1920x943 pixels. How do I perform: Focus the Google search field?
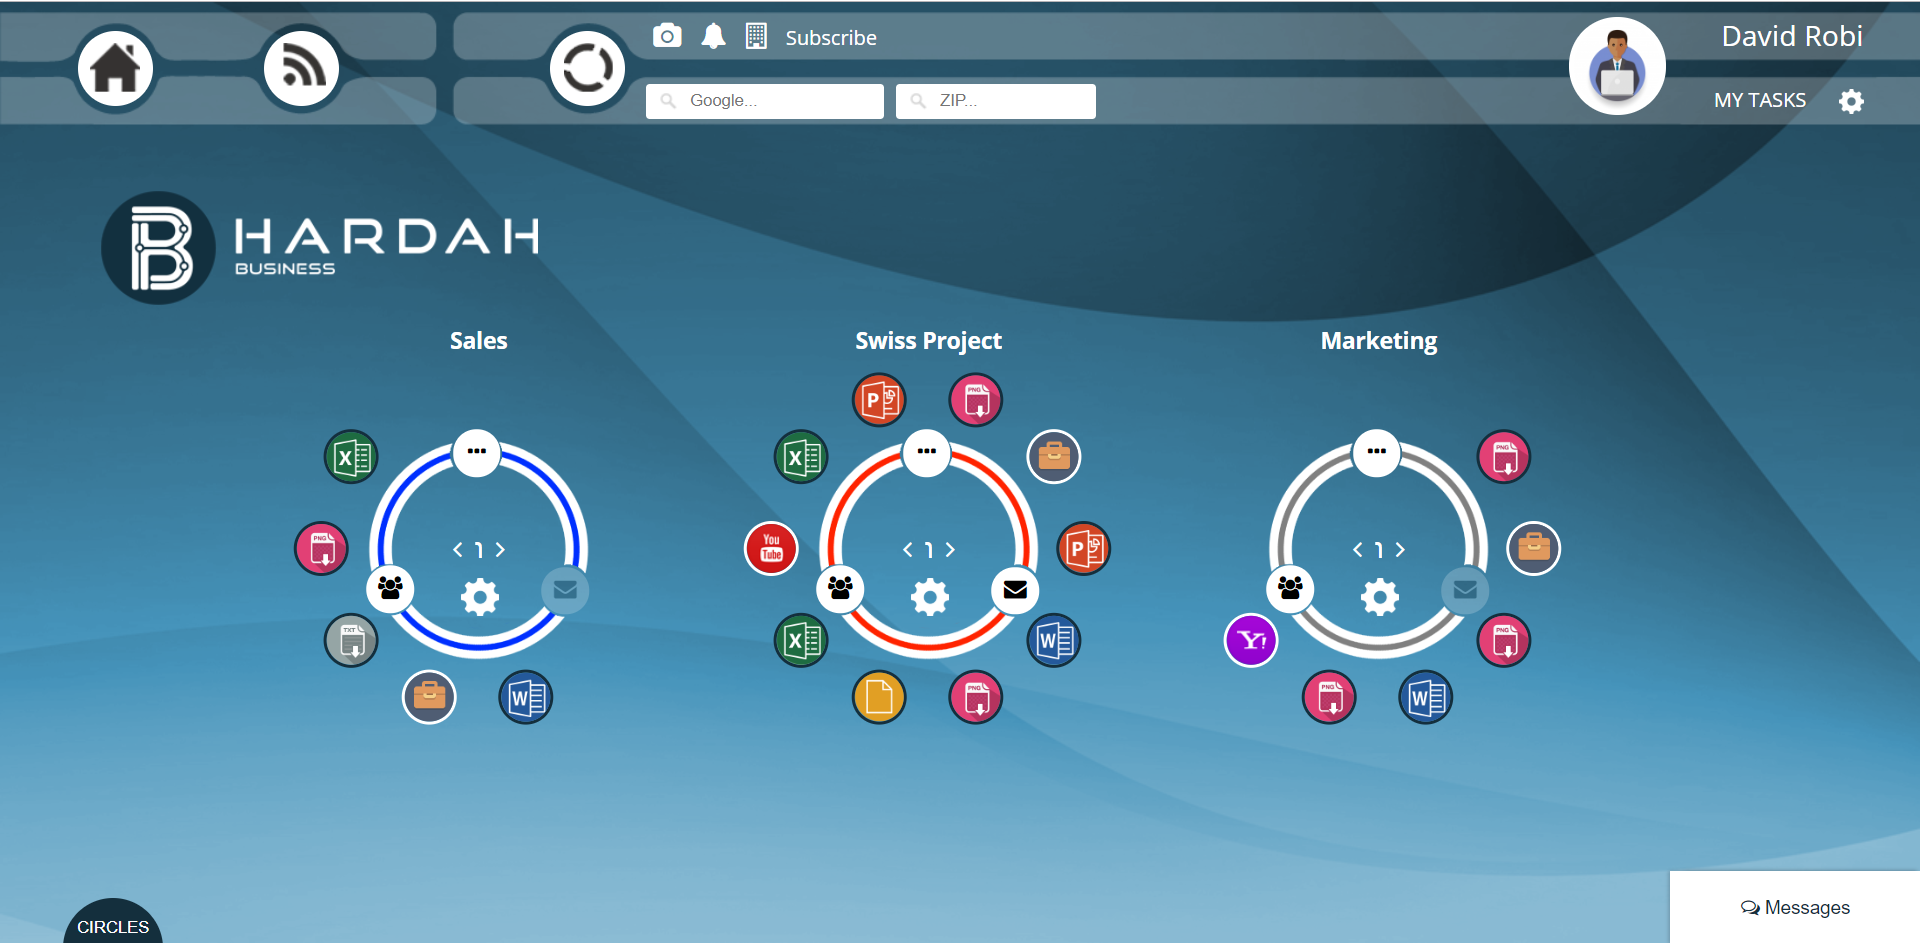(x=765, y=101)
